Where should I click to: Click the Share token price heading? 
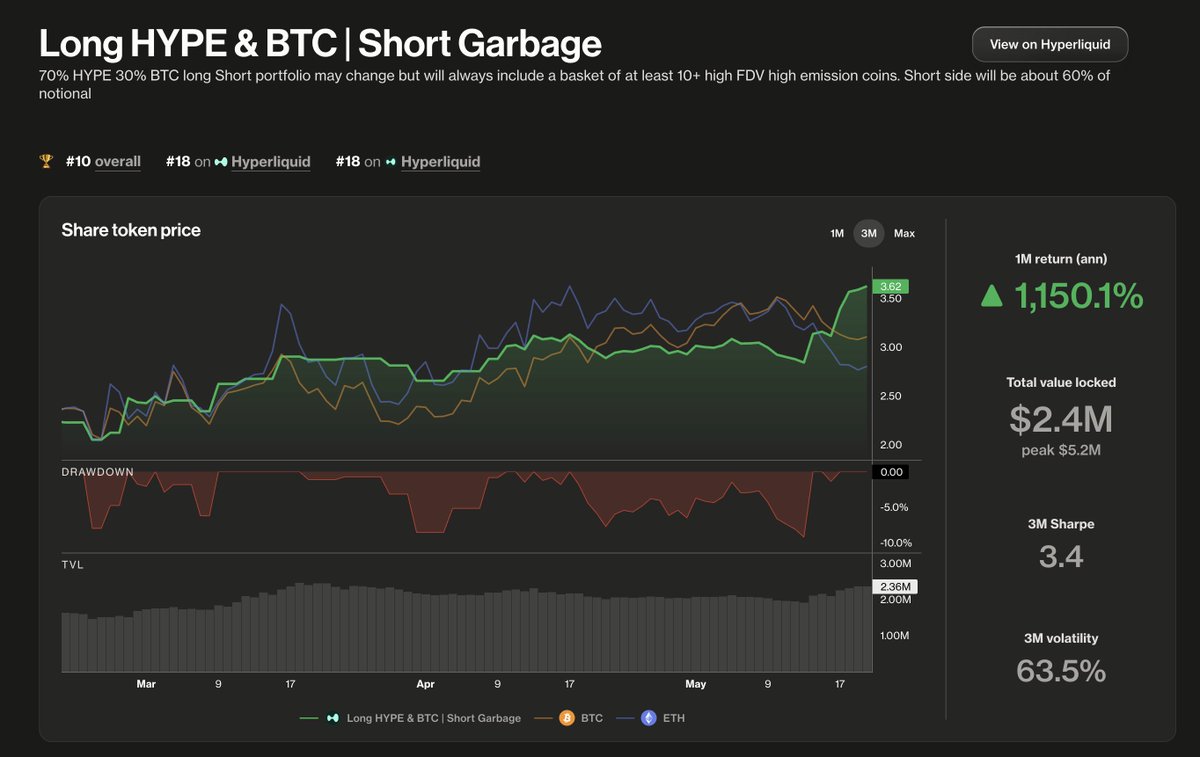(131, 230)
